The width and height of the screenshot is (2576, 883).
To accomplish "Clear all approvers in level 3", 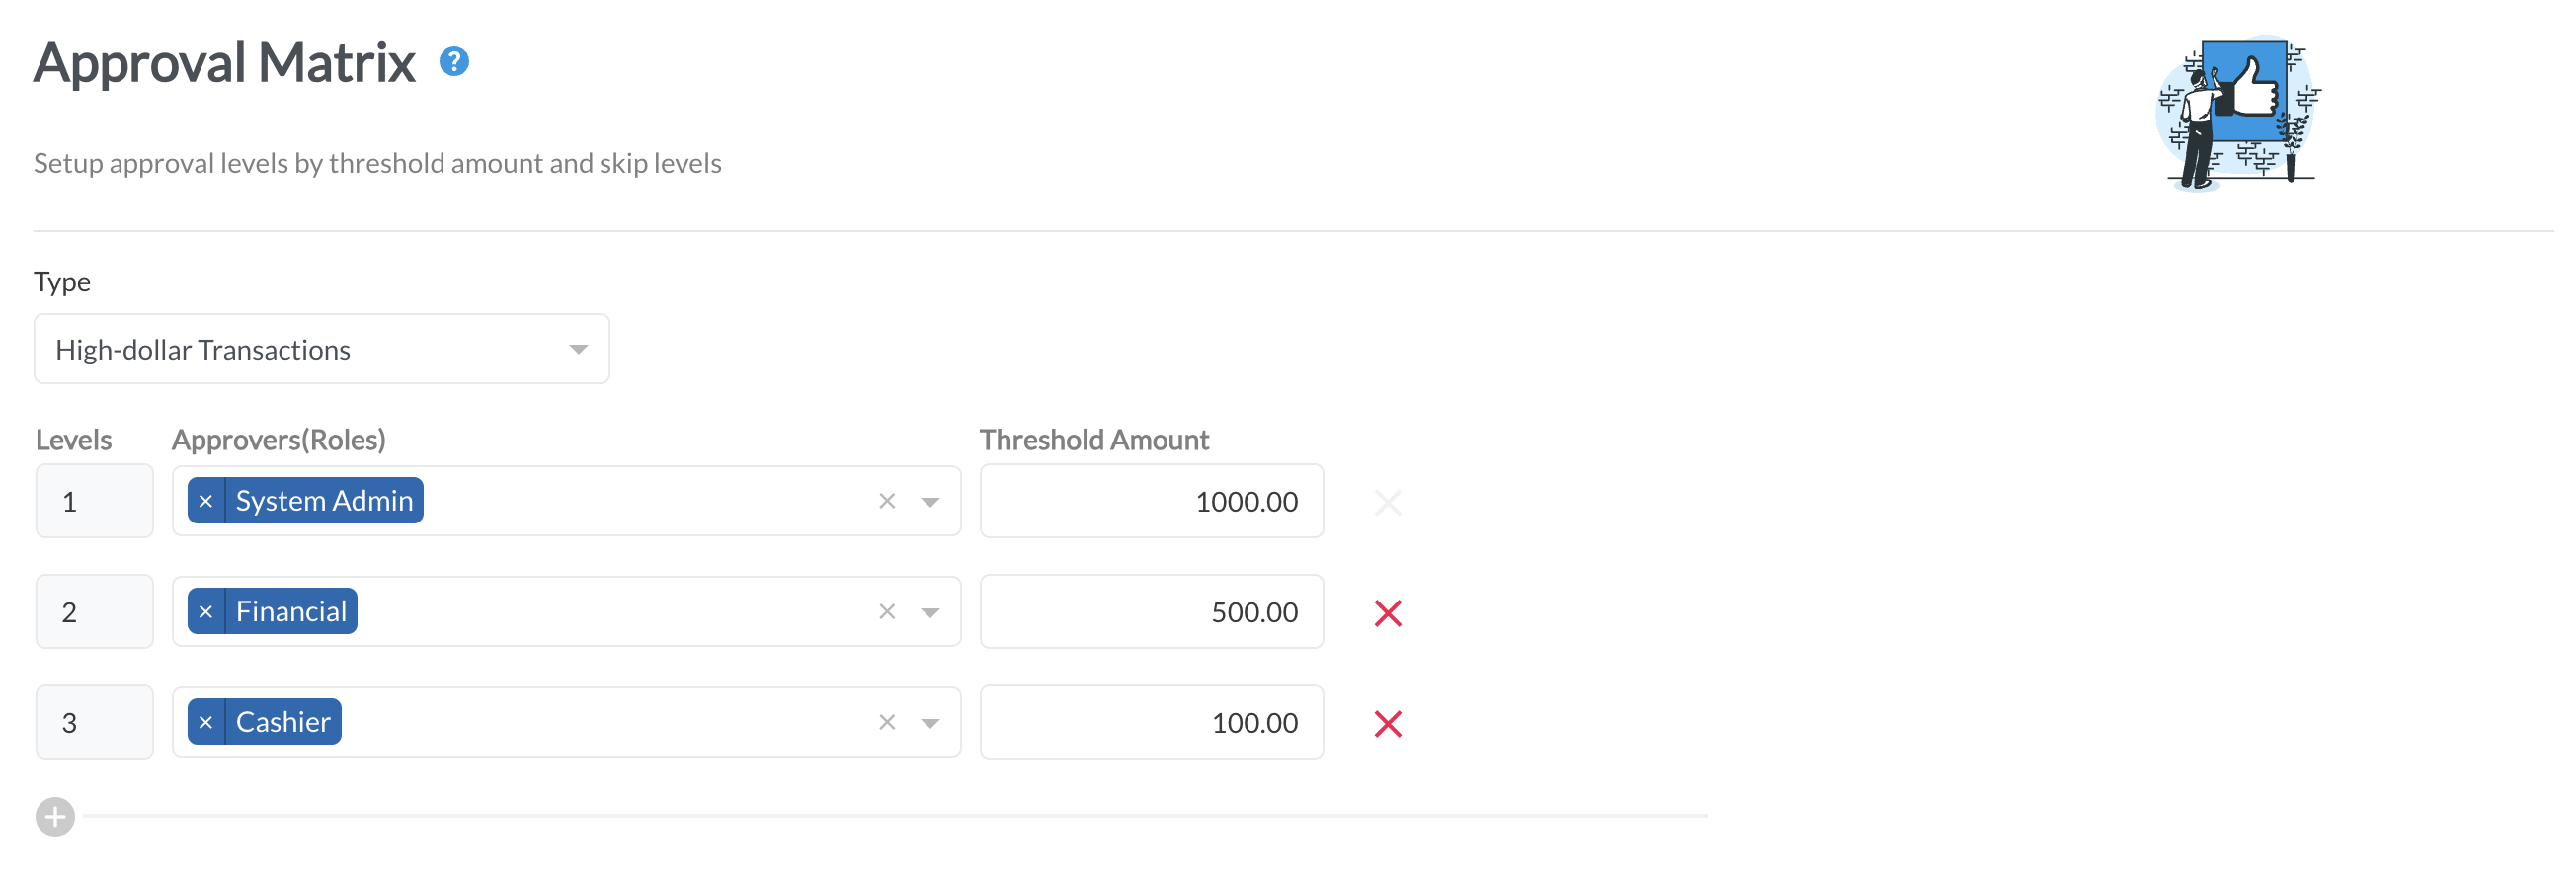I will tap(887, 722).
